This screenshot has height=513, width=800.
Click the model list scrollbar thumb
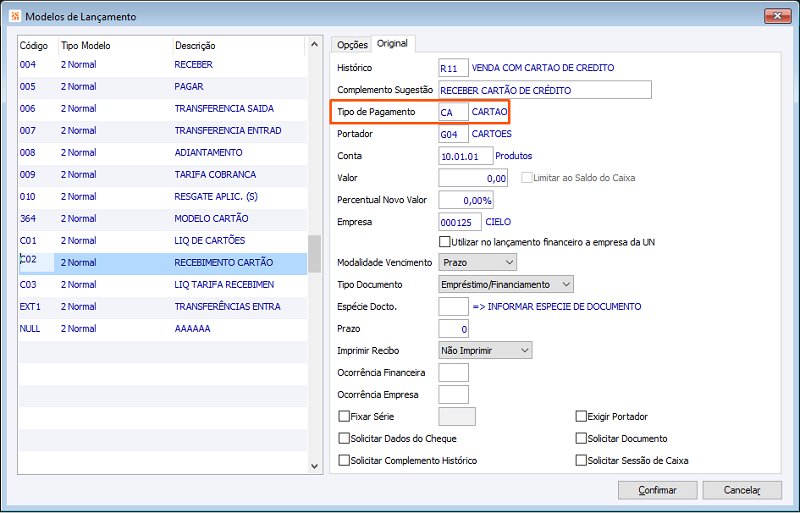[x=314, y=254]
